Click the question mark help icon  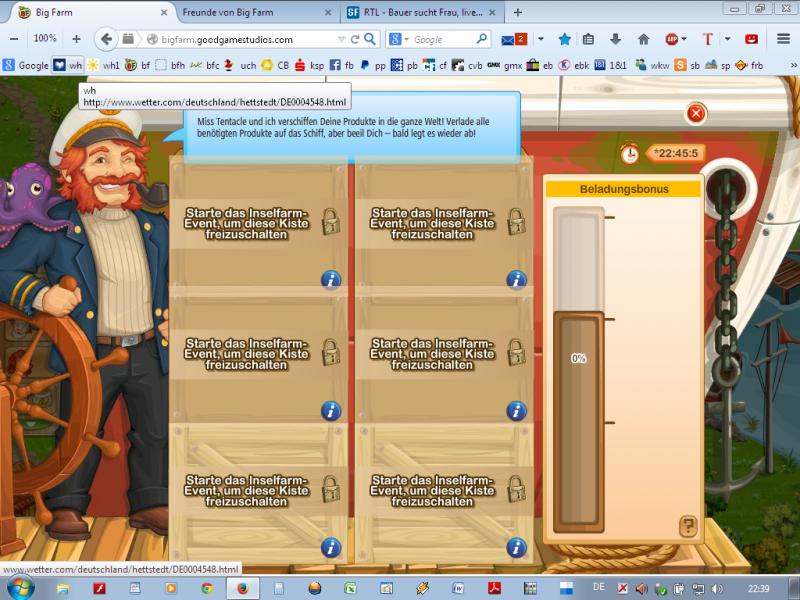click(688, 526)
